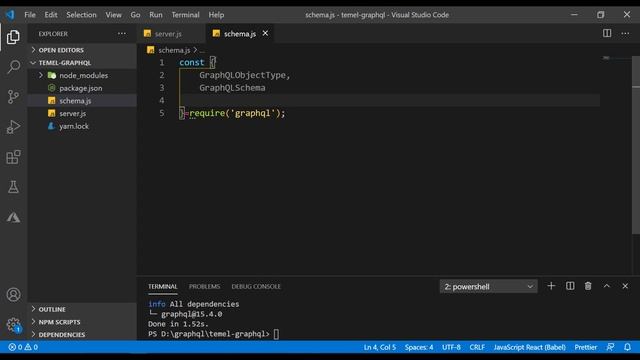Close the schema.js editor tab
This screenshot has width=640, height=360.
point(265,33)
